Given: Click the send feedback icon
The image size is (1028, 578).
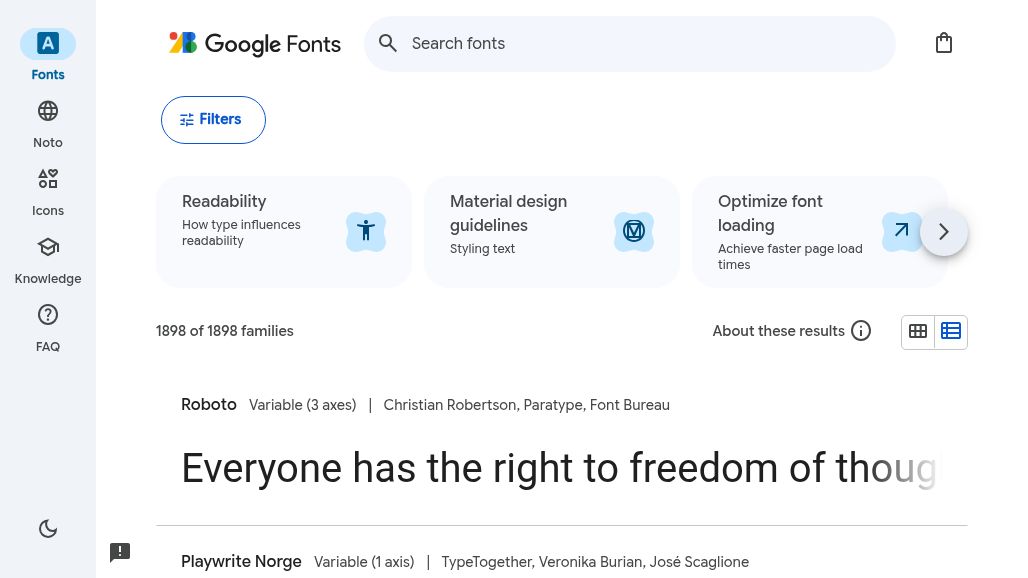Looking at the screenshot, I should click(x=120, y=552).
